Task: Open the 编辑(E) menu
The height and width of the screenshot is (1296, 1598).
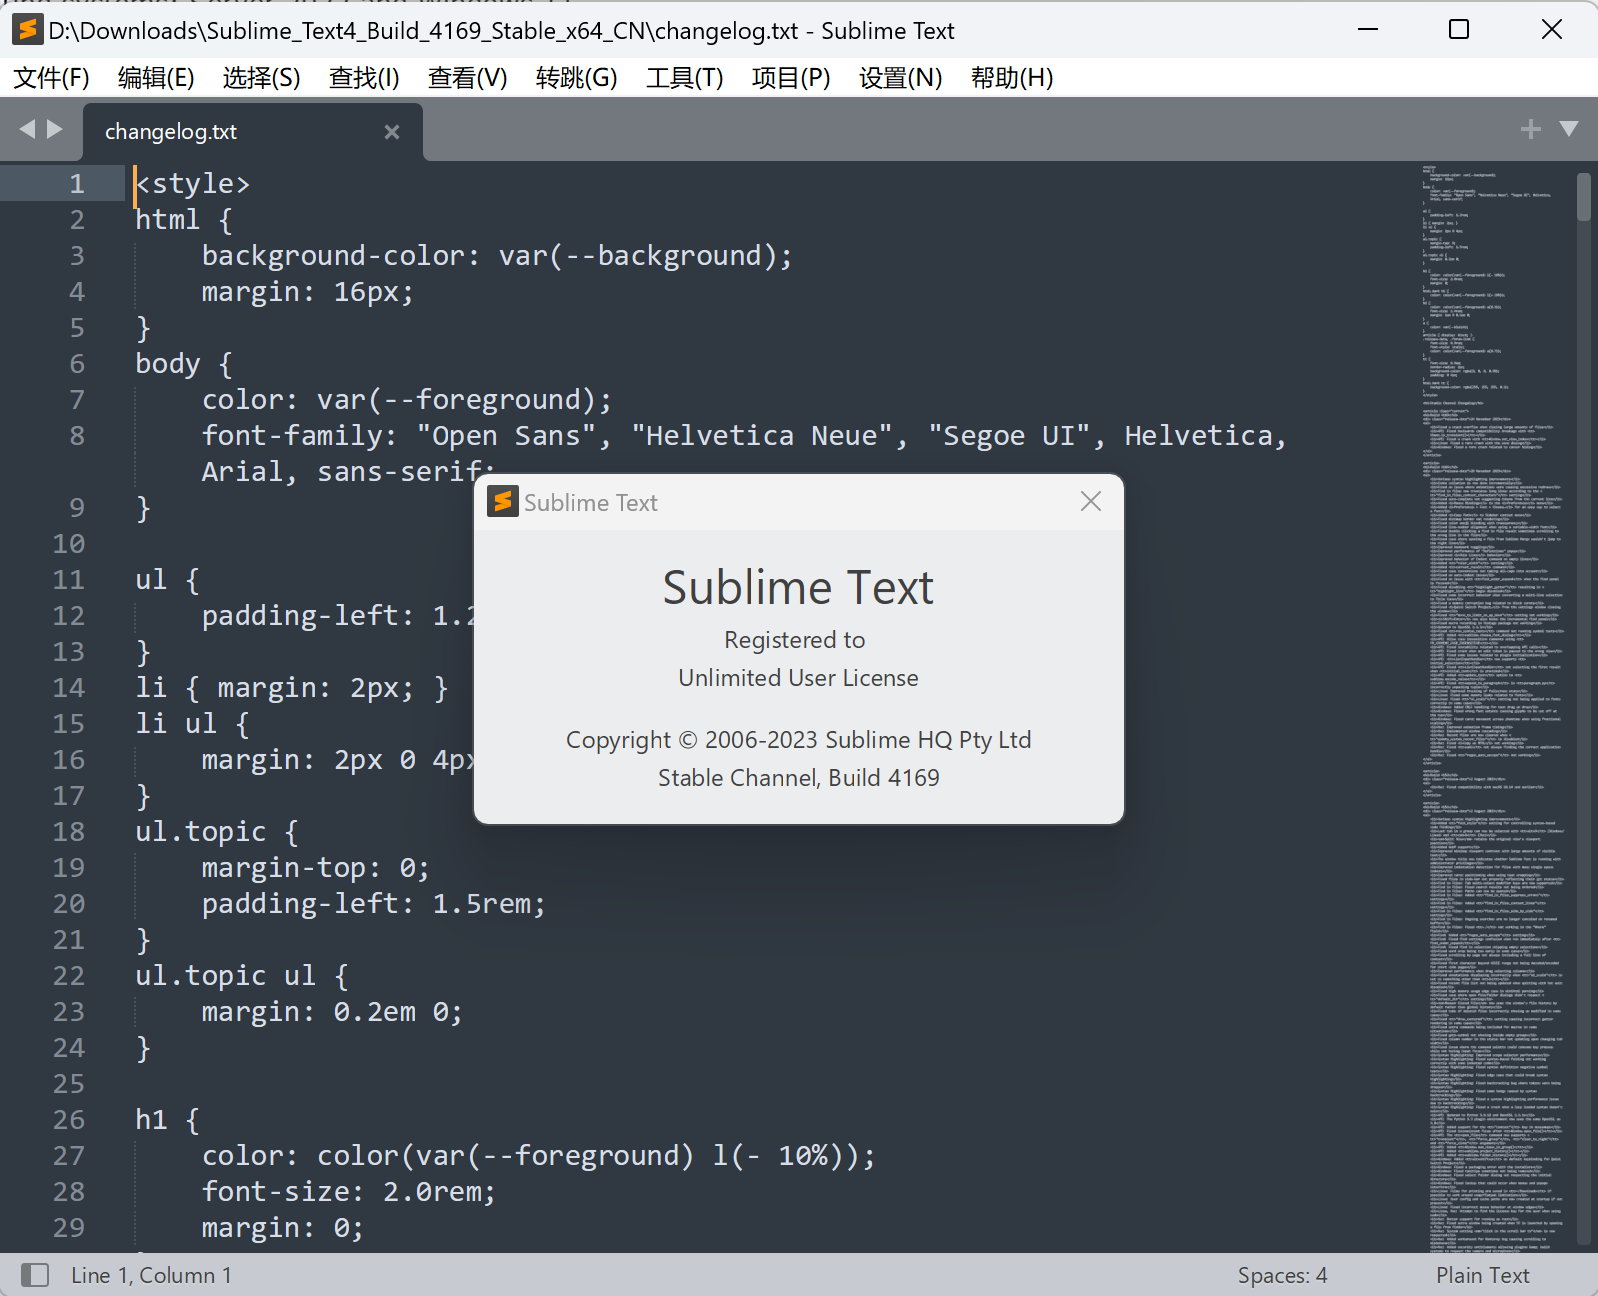Action: [156, 78]
